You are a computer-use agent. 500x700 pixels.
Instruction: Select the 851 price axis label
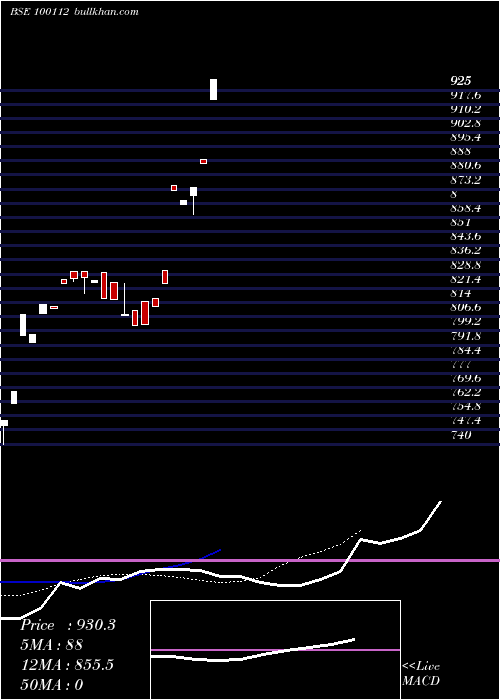pos(460,222)
